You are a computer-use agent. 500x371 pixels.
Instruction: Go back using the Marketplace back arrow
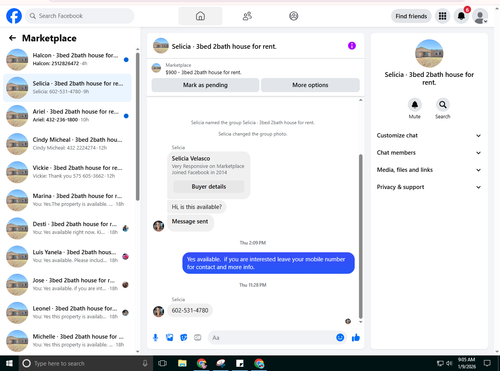click(12, 38)
